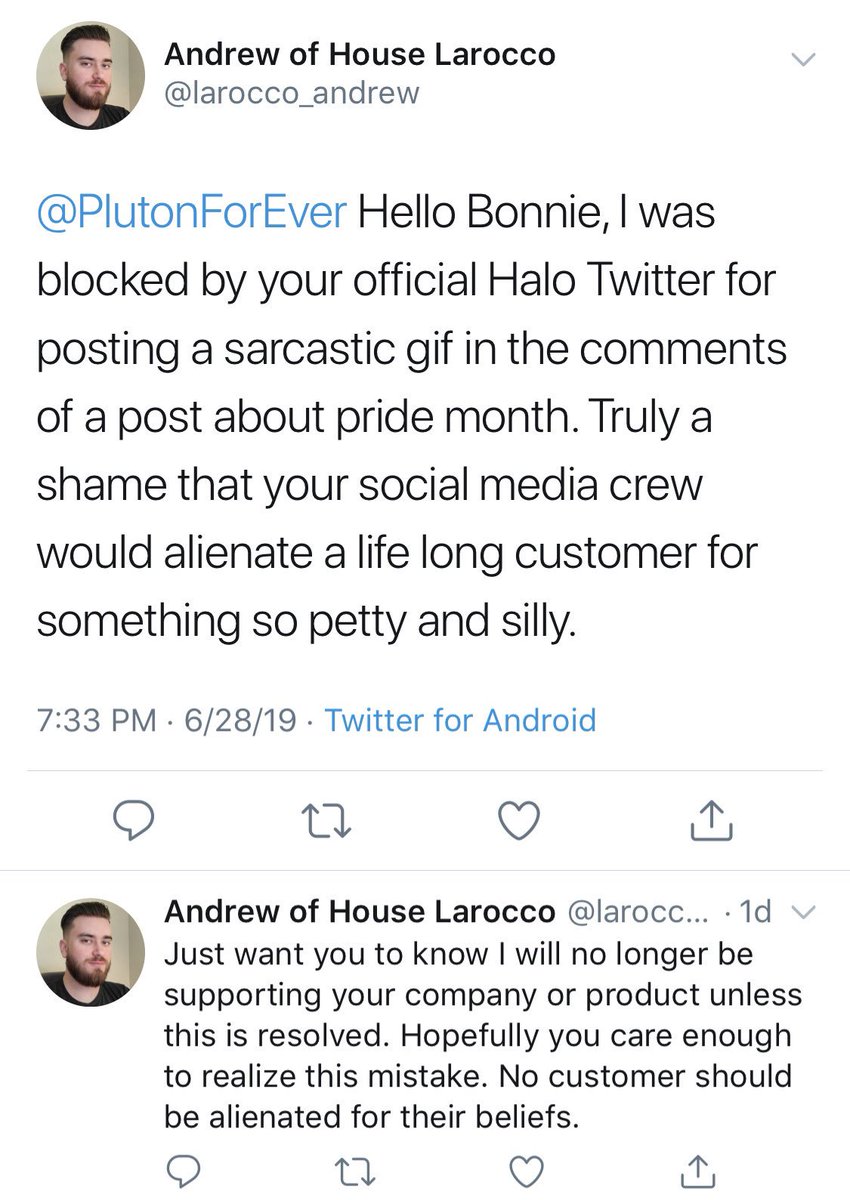
Task: Open the main tweet options chevron
Action: [802, 60]
